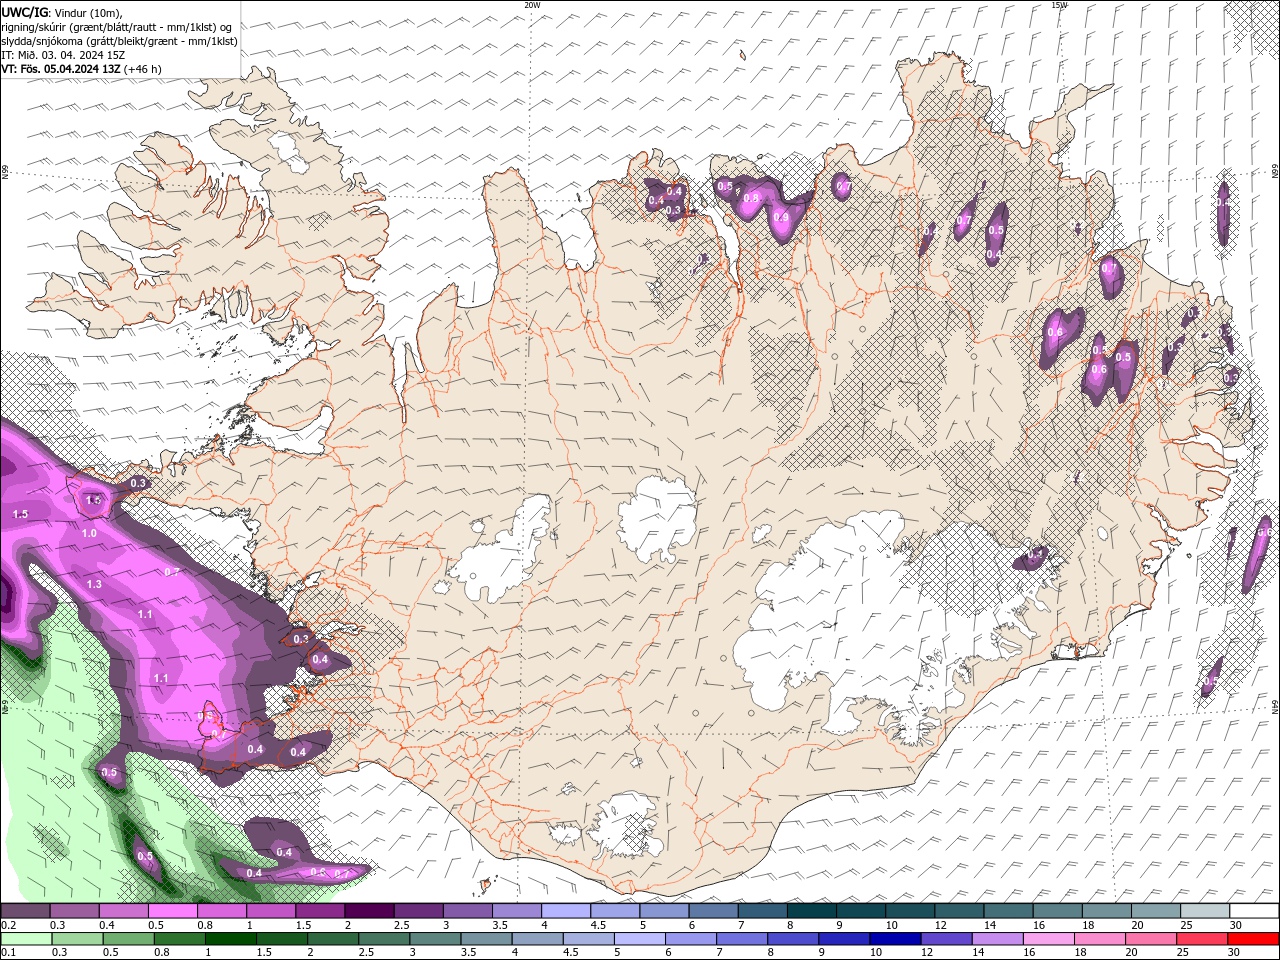Click the valid time 'VT: Fös. 05.04.2024 13Z (+46 h)'
This screenshot has height=960, width=1280.
click(x=81, y=69)
